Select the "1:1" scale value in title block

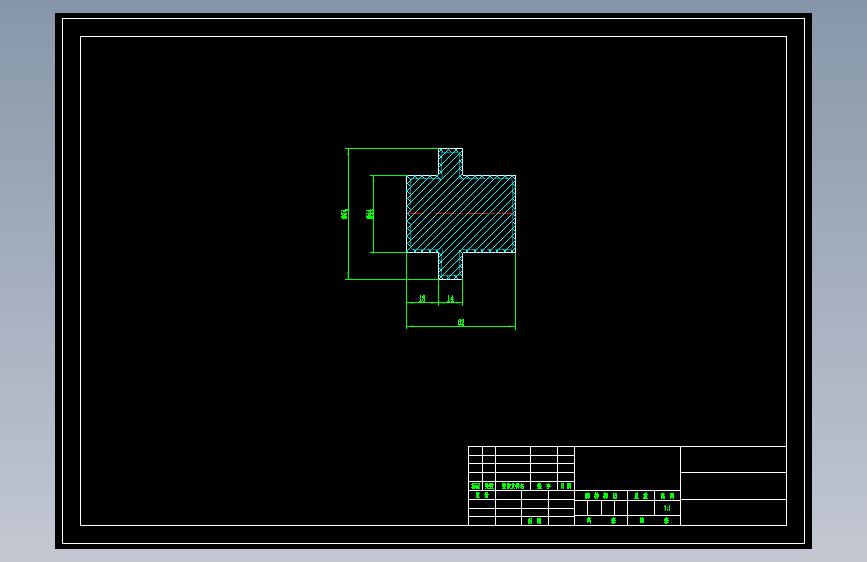(667, 508)
